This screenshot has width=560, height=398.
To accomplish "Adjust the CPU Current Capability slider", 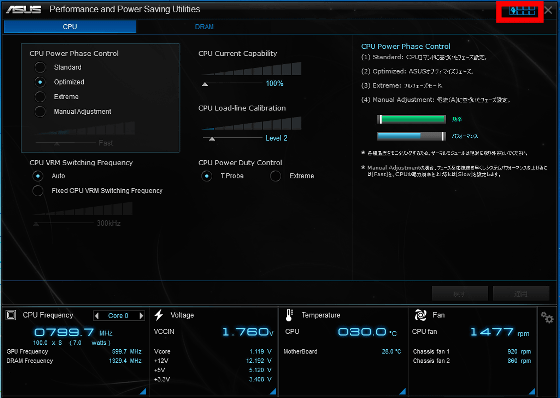I will coord(205,84).
